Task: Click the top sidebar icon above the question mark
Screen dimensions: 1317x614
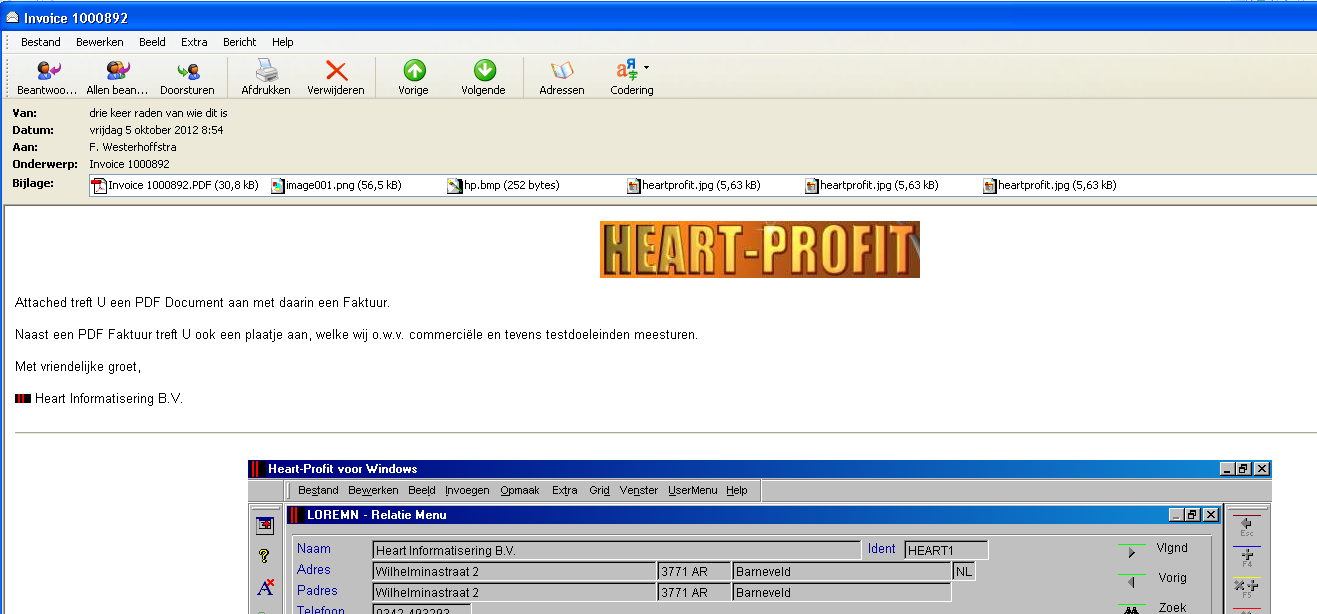Action: [x=265, y=524]
